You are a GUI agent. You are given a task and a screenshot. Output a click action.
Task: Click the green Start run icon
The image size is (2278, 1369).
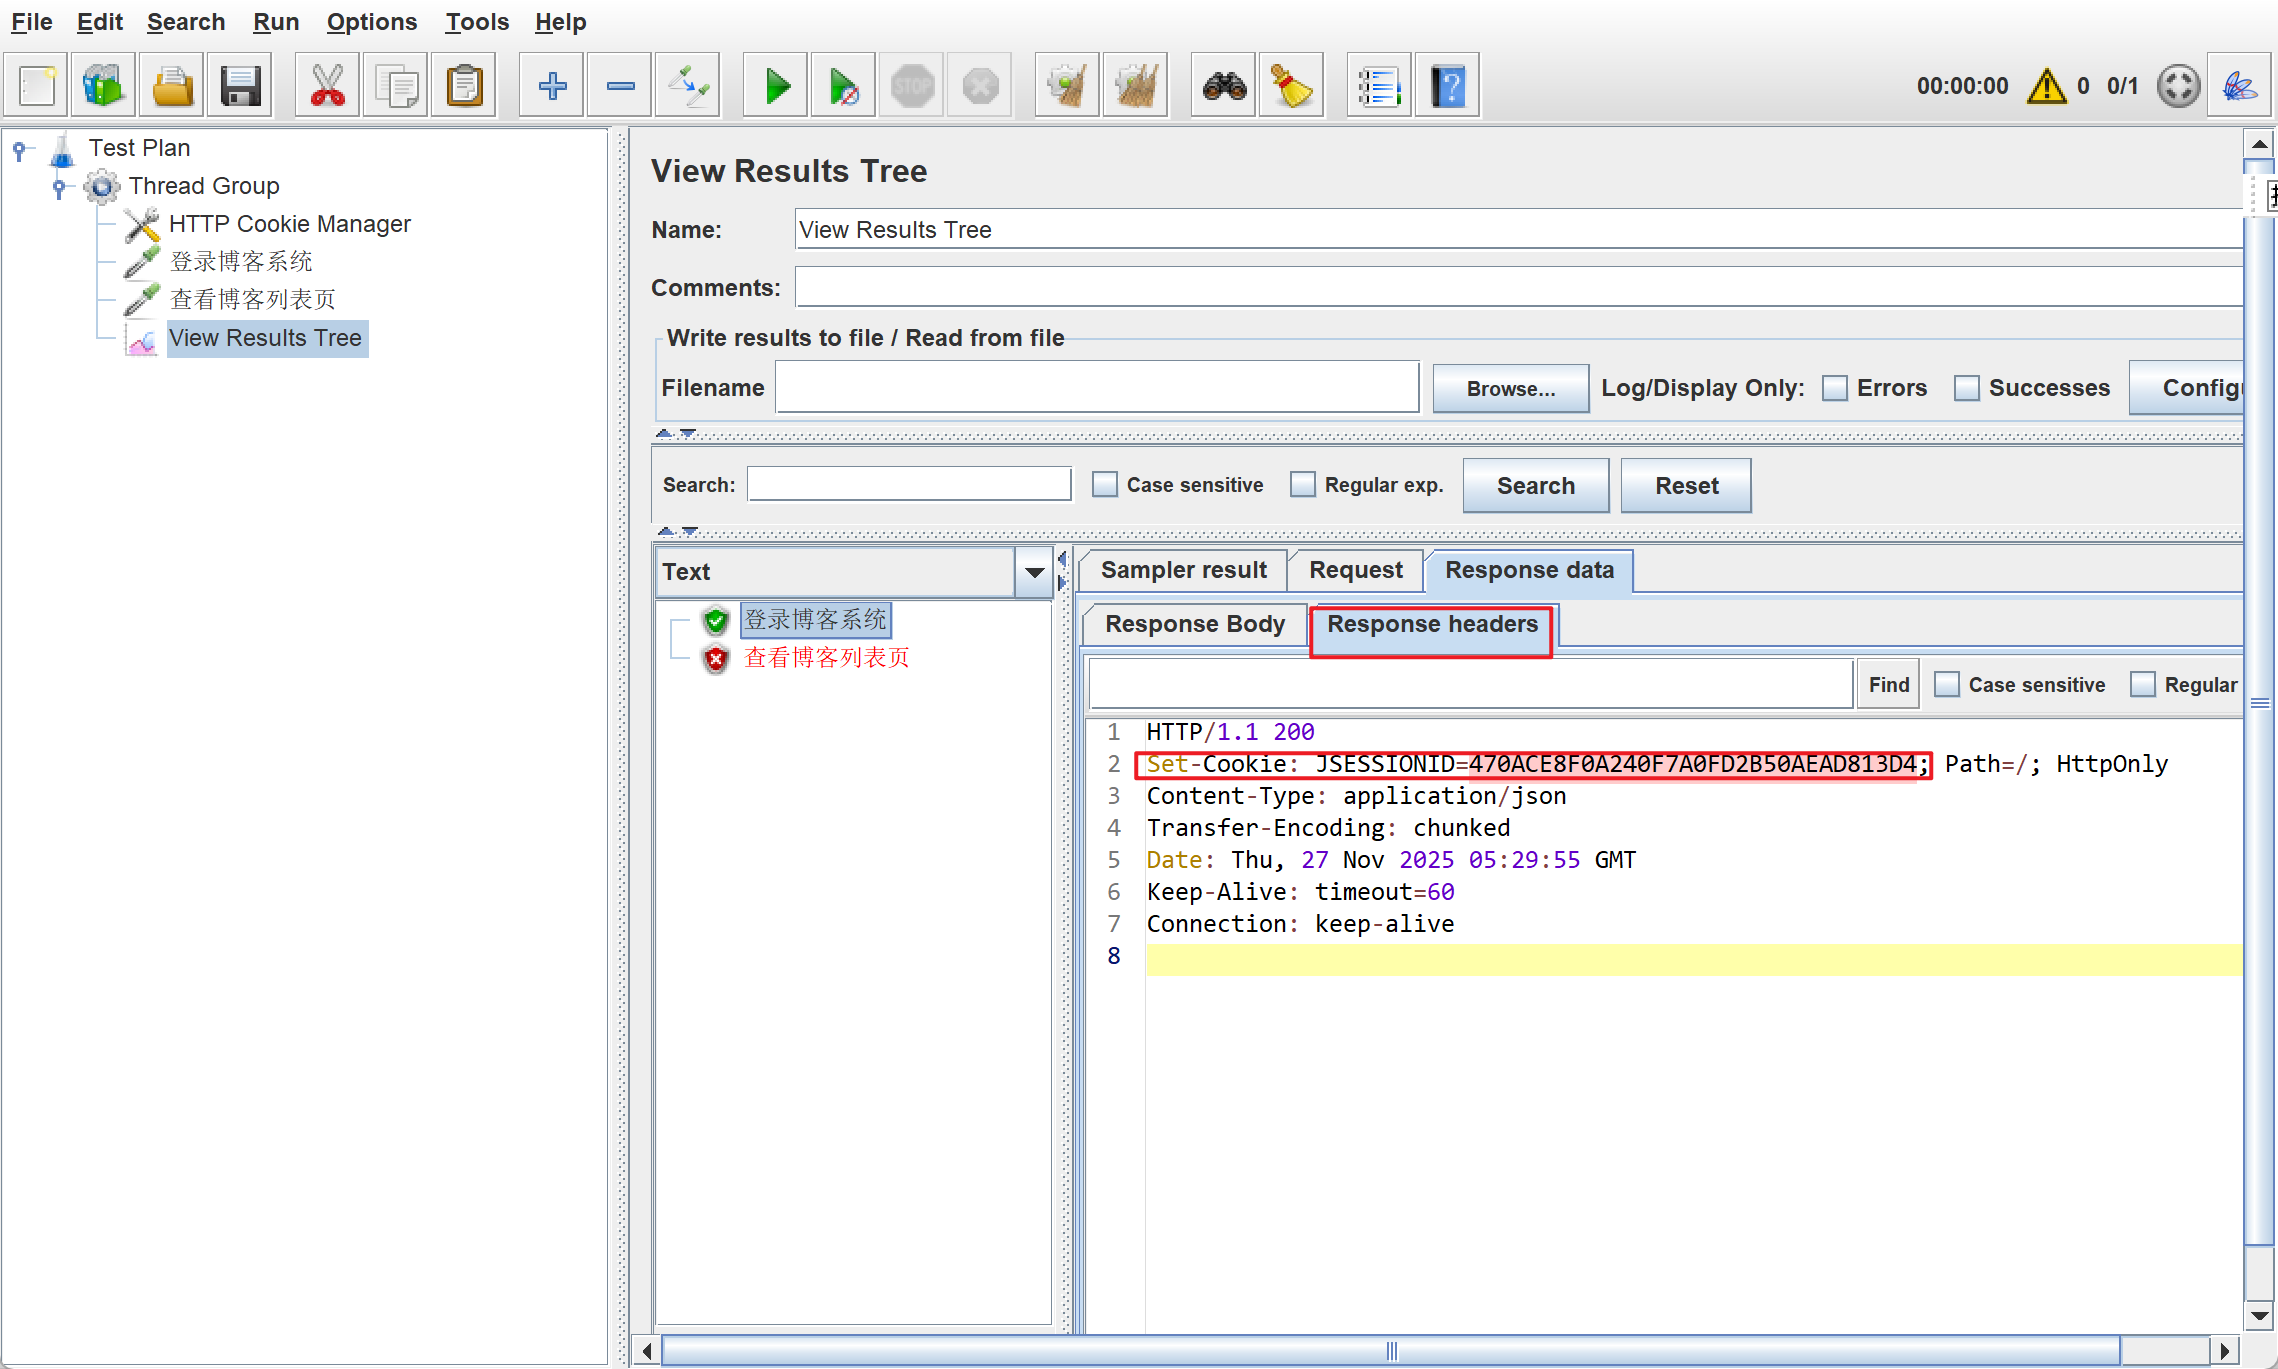point(776,86)
